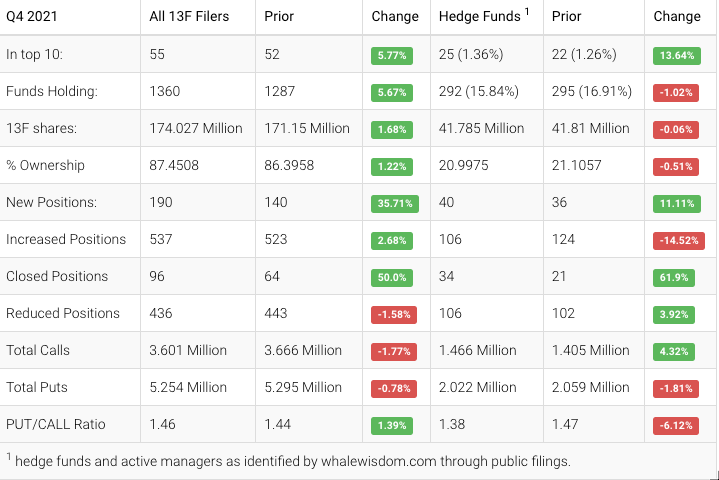Select the Closed Positions row label

tap(57, 276)
